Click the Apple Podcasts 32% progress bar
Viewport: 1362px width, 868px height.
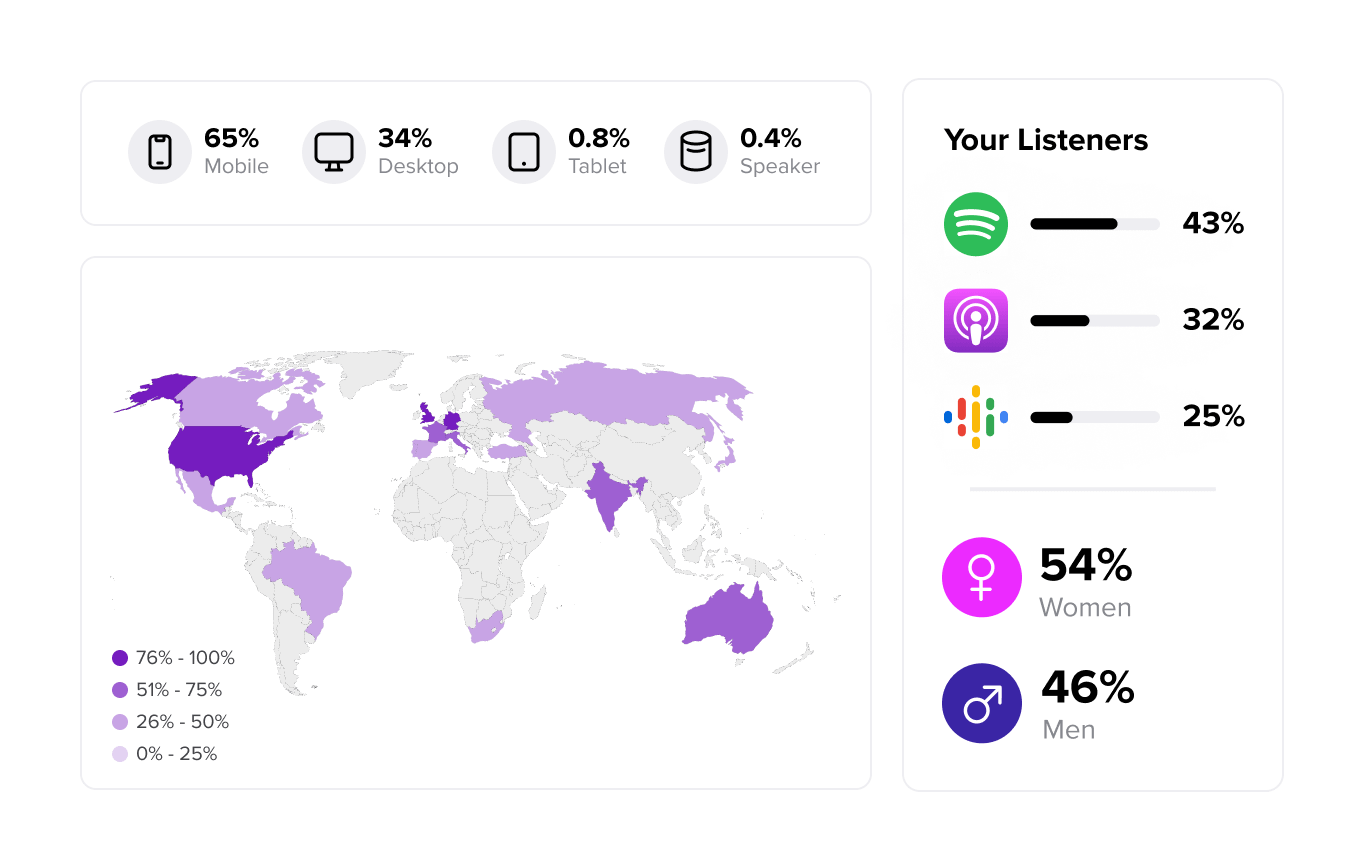coord(1095,321)
